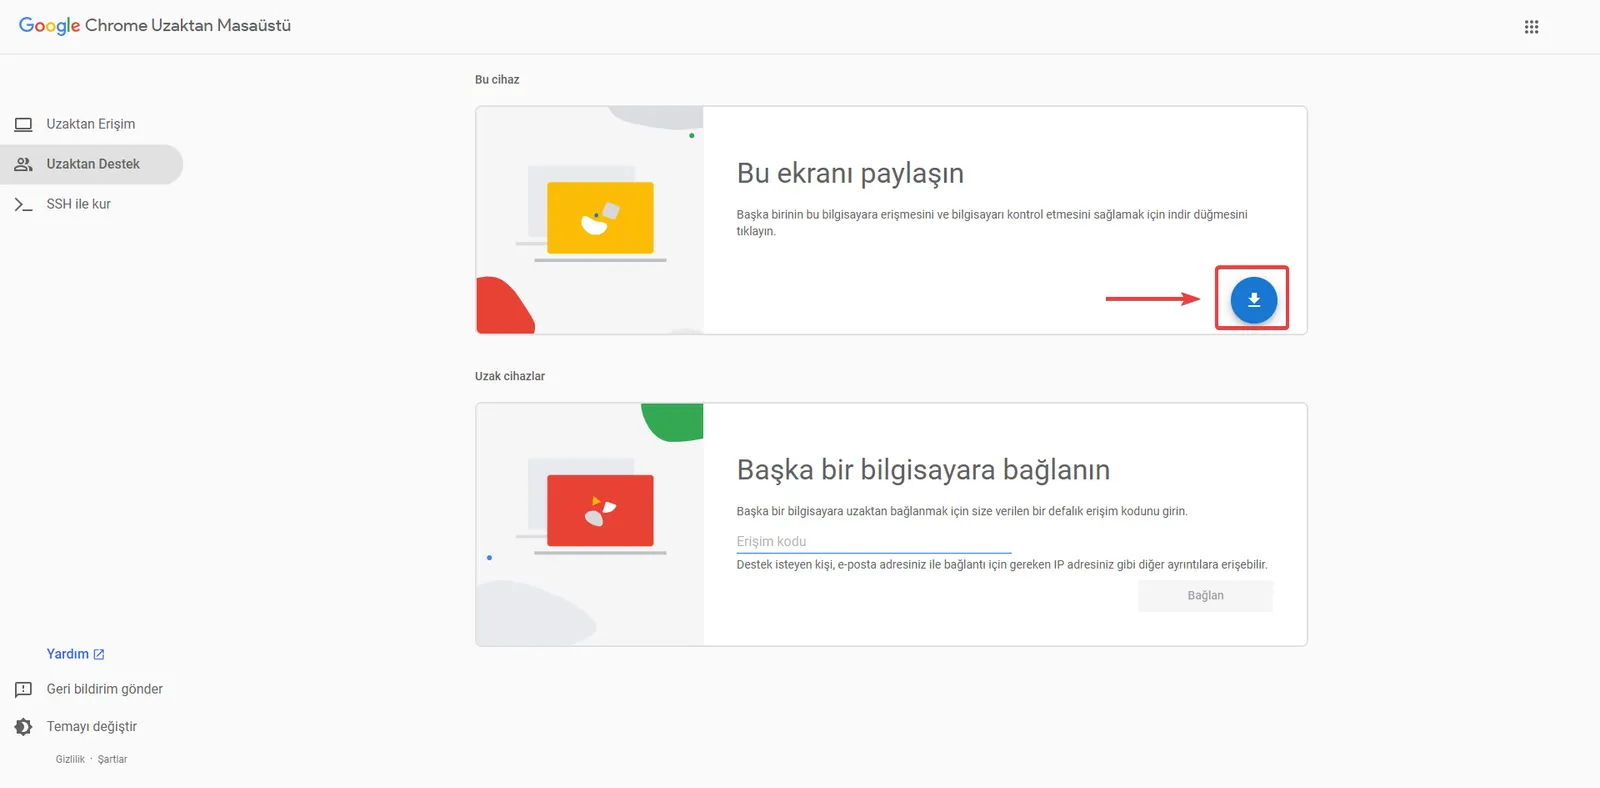Click the Uzaktan Erişim laptop icon
Image resolution: width=1600 pixels, height=788 pixels.
coord(23,124)
